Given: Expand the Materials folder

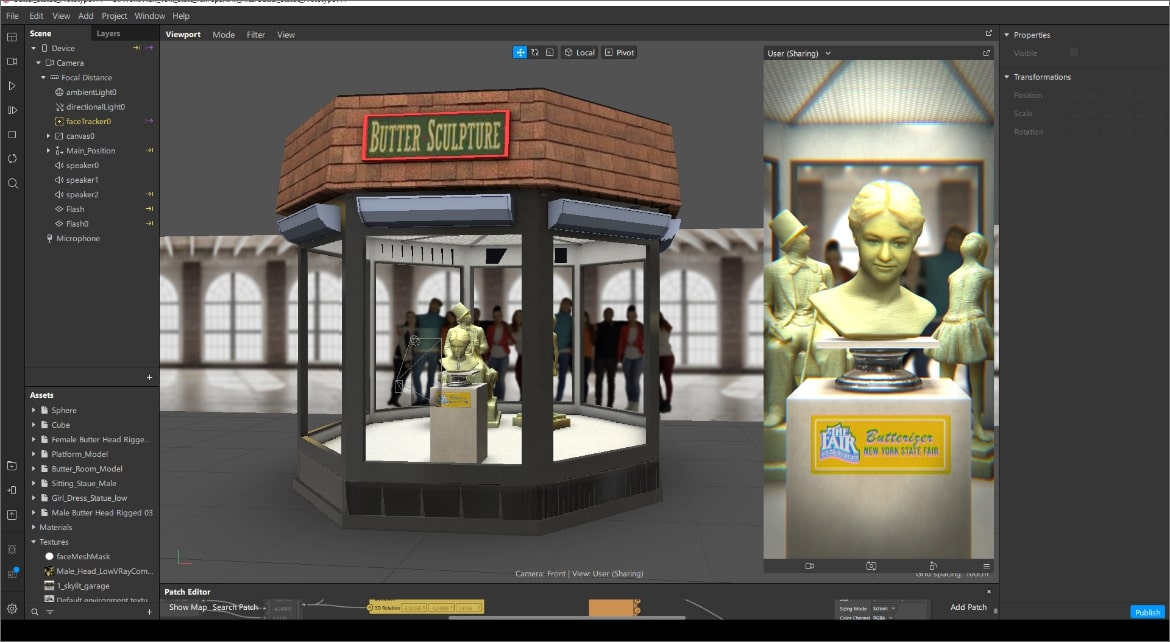Looking at the screenshot, I should point(34,527).
